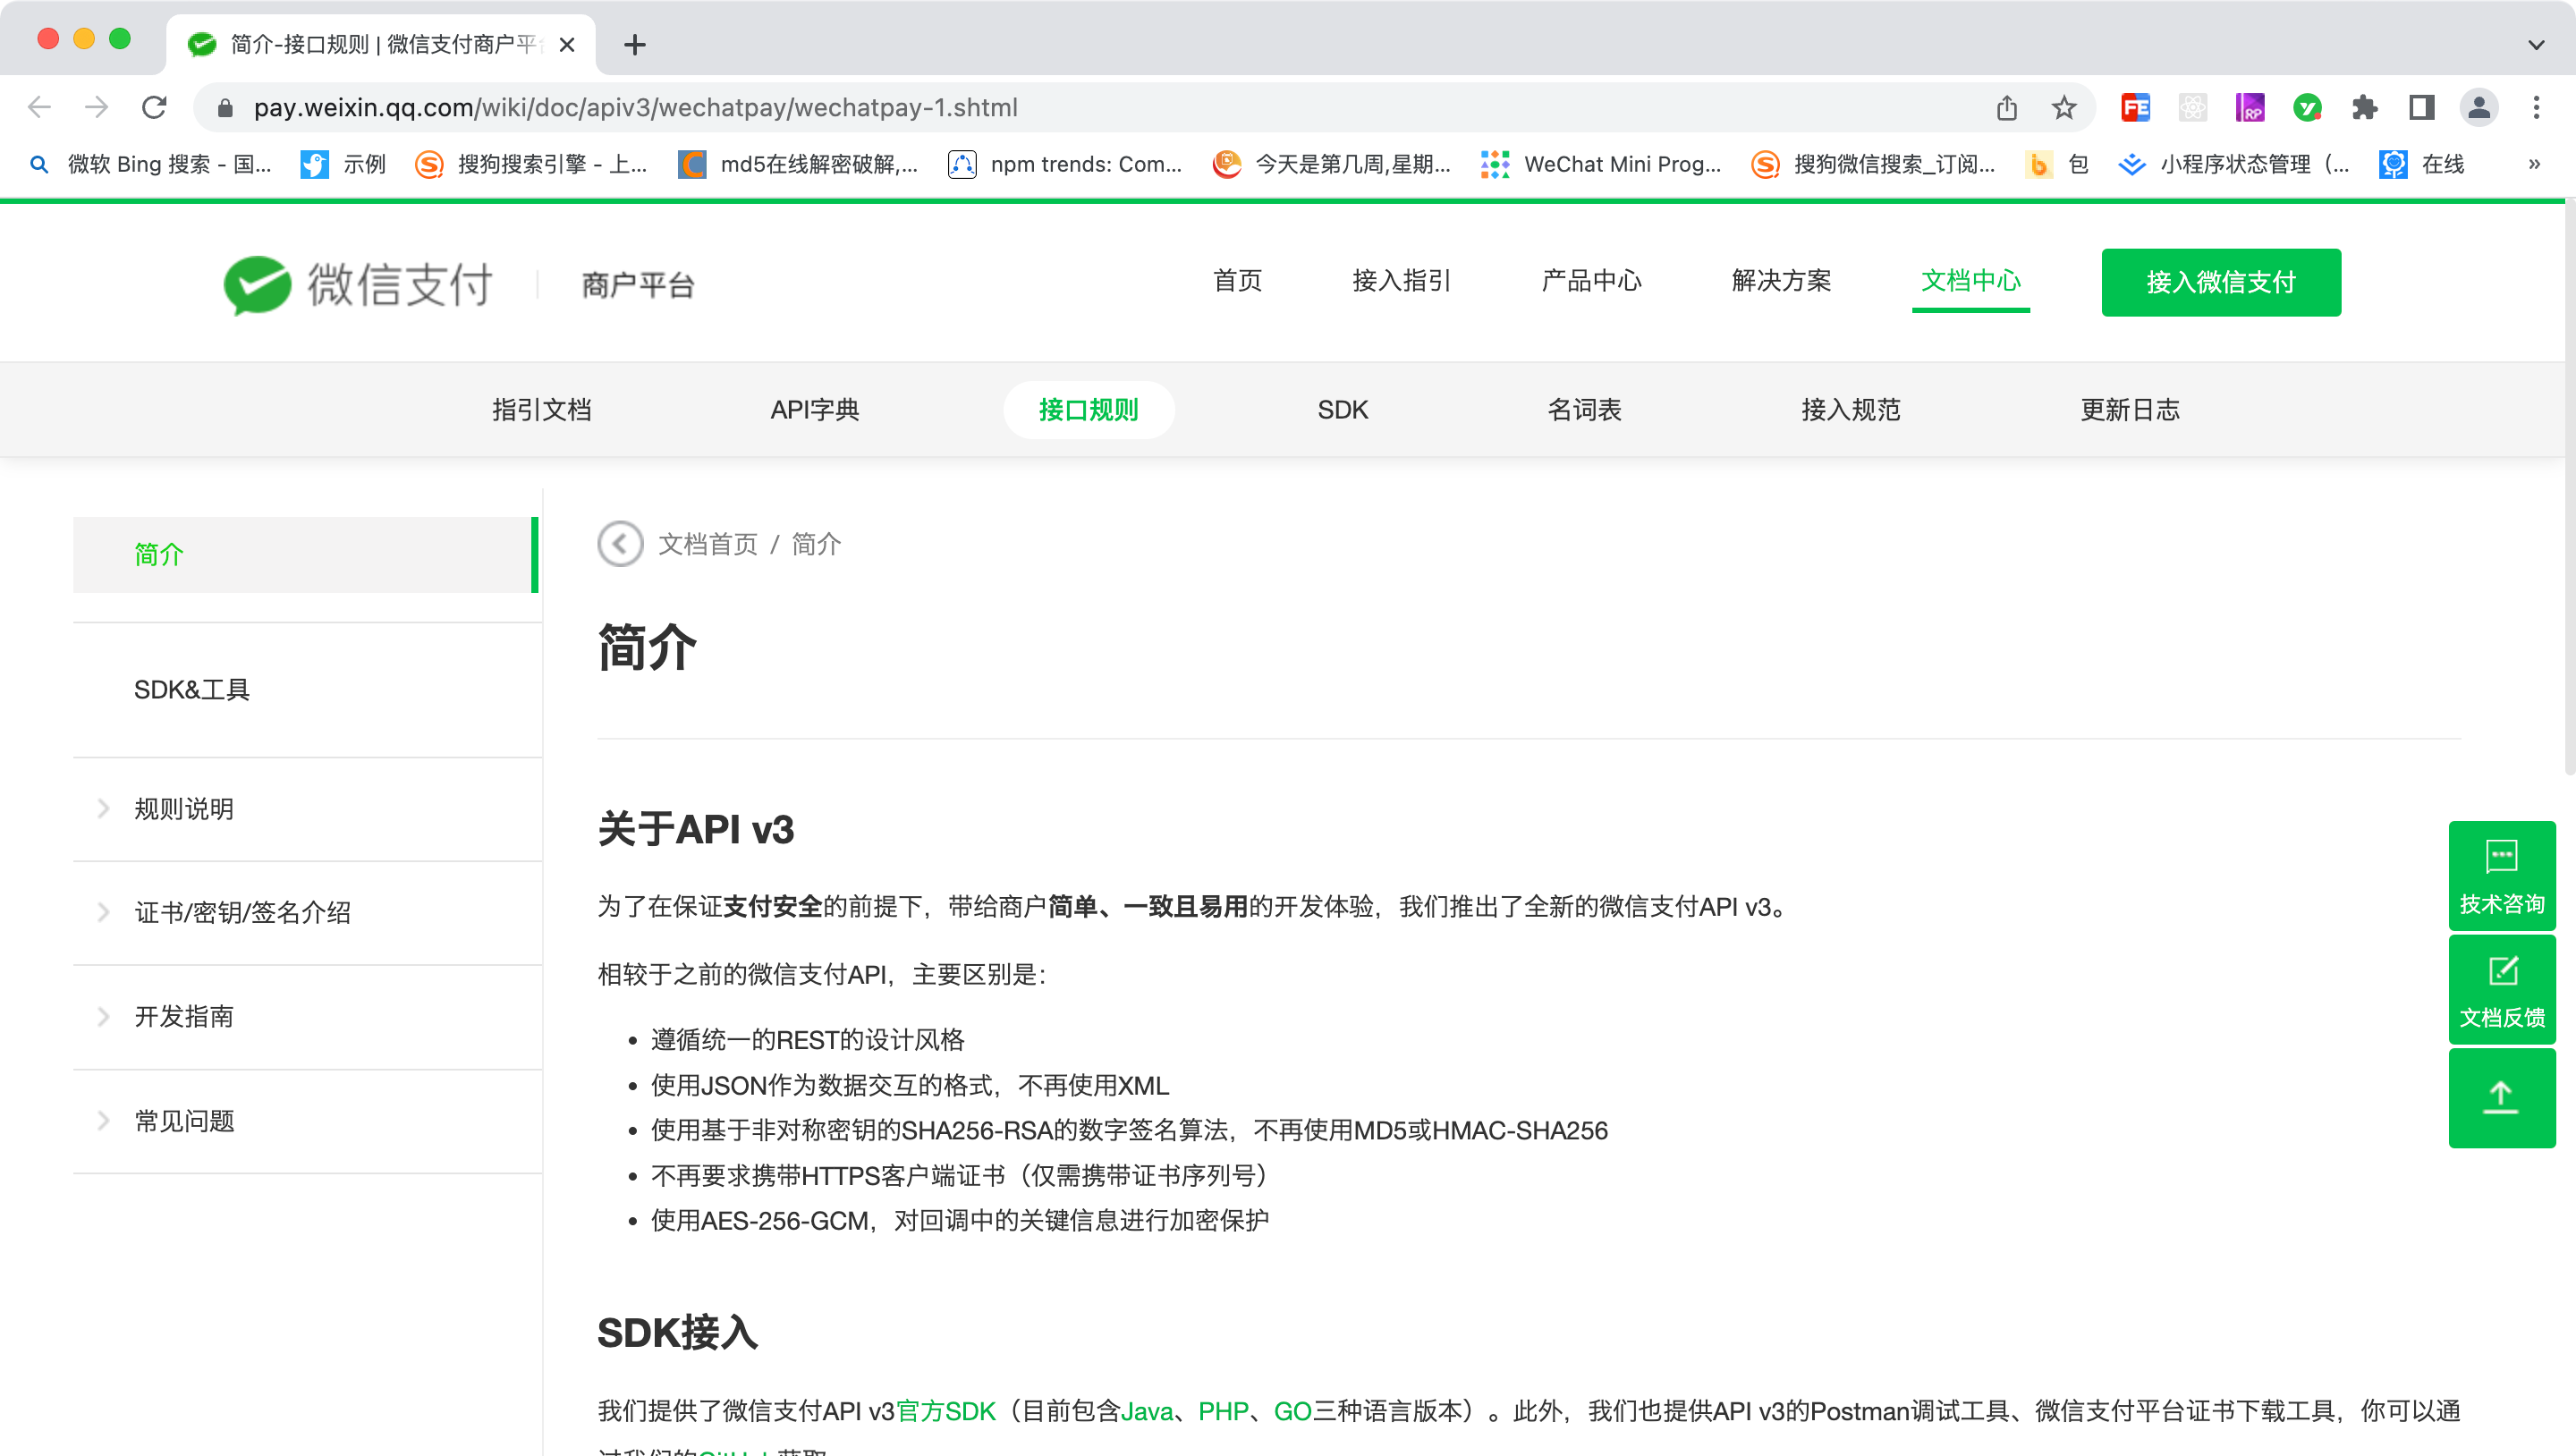Expand the 开发指南 sidebar section
The height and width of the screenshot is (1456, 2576).
(x=184, y=1016)
